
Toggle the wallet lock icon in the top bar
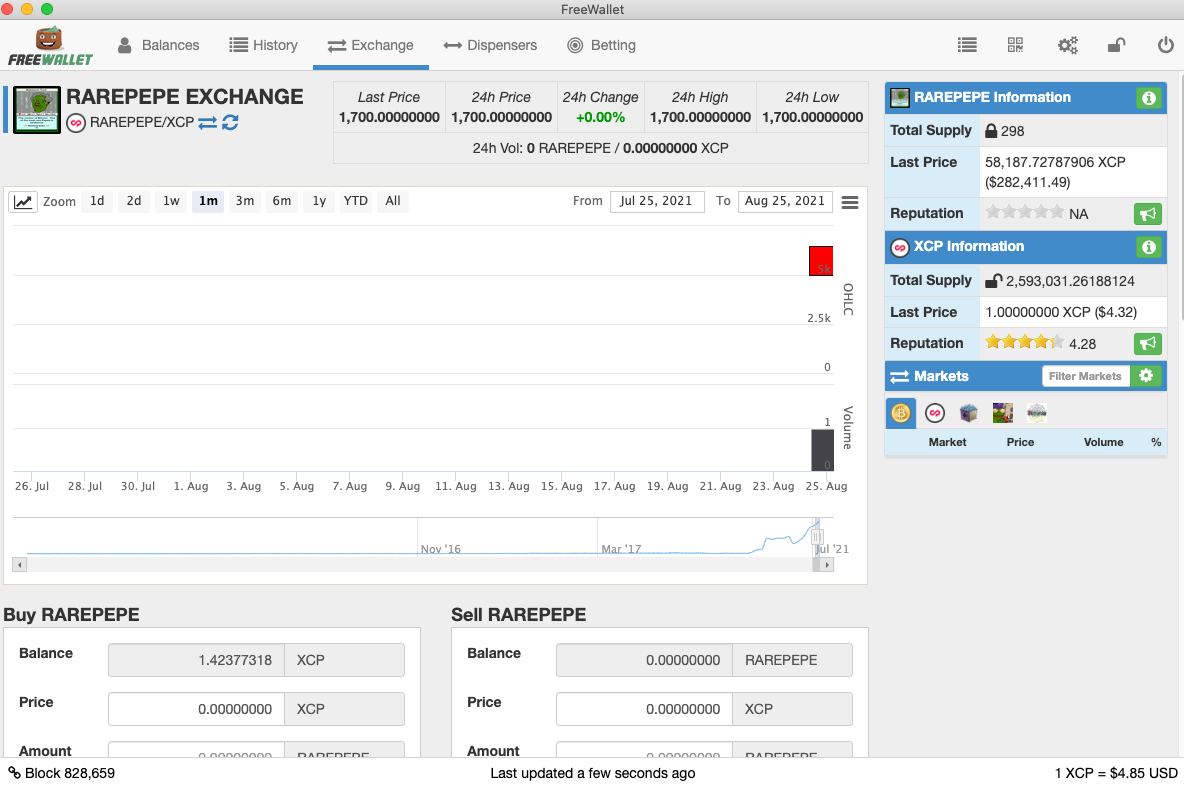click(x=1116, y=45)
